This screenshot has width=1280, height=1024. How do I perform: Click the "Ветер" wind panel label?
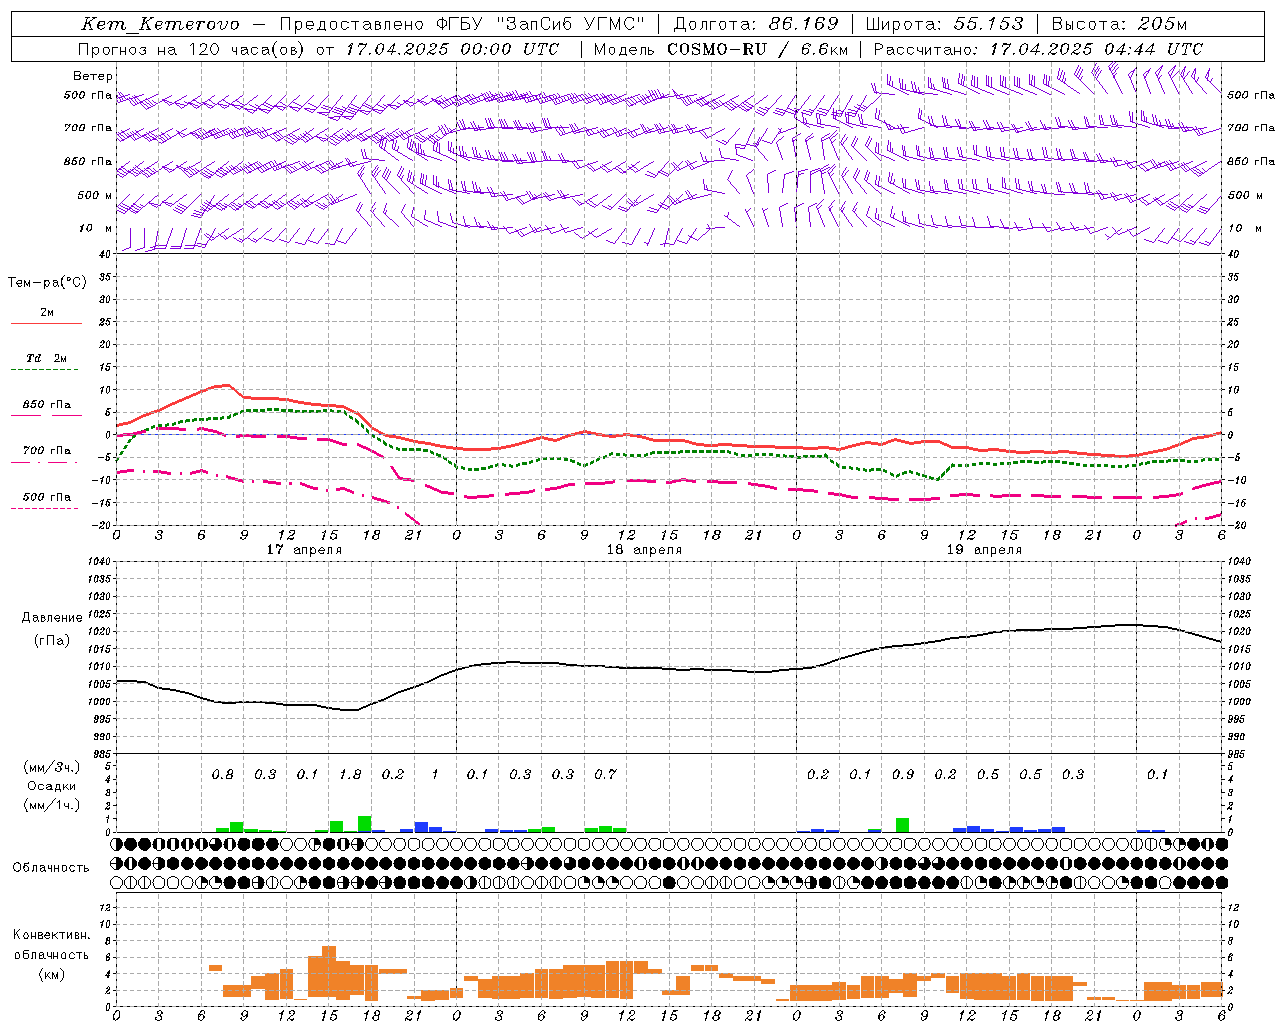(x=93, y=76)
